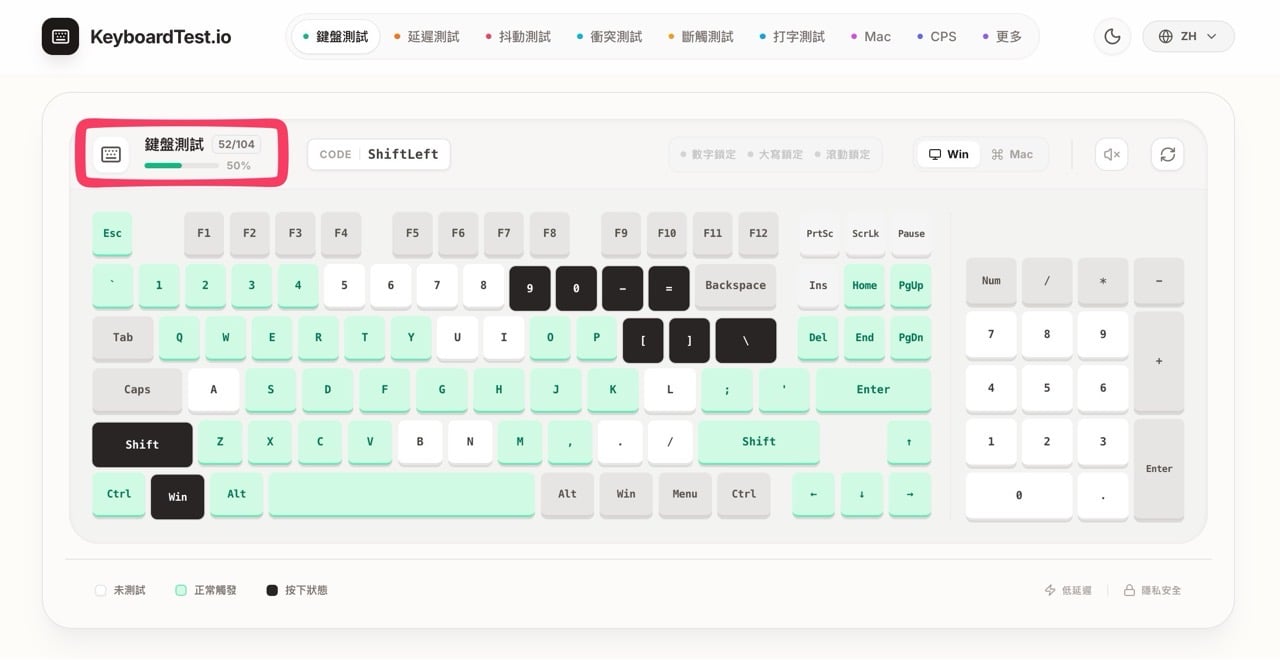Viewport: 1280px width, 660px height.
Task: Mute the key press sound
Action: click(1111, 154)
